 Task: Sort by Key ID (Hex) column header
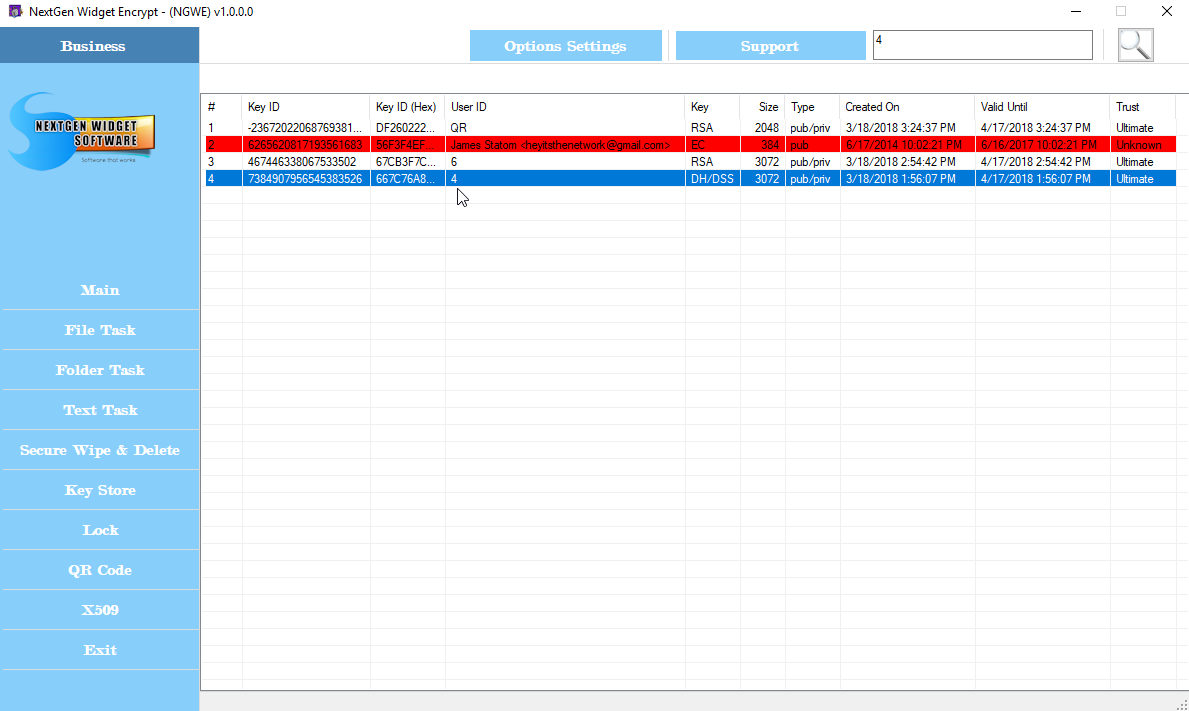click(407, 107)
